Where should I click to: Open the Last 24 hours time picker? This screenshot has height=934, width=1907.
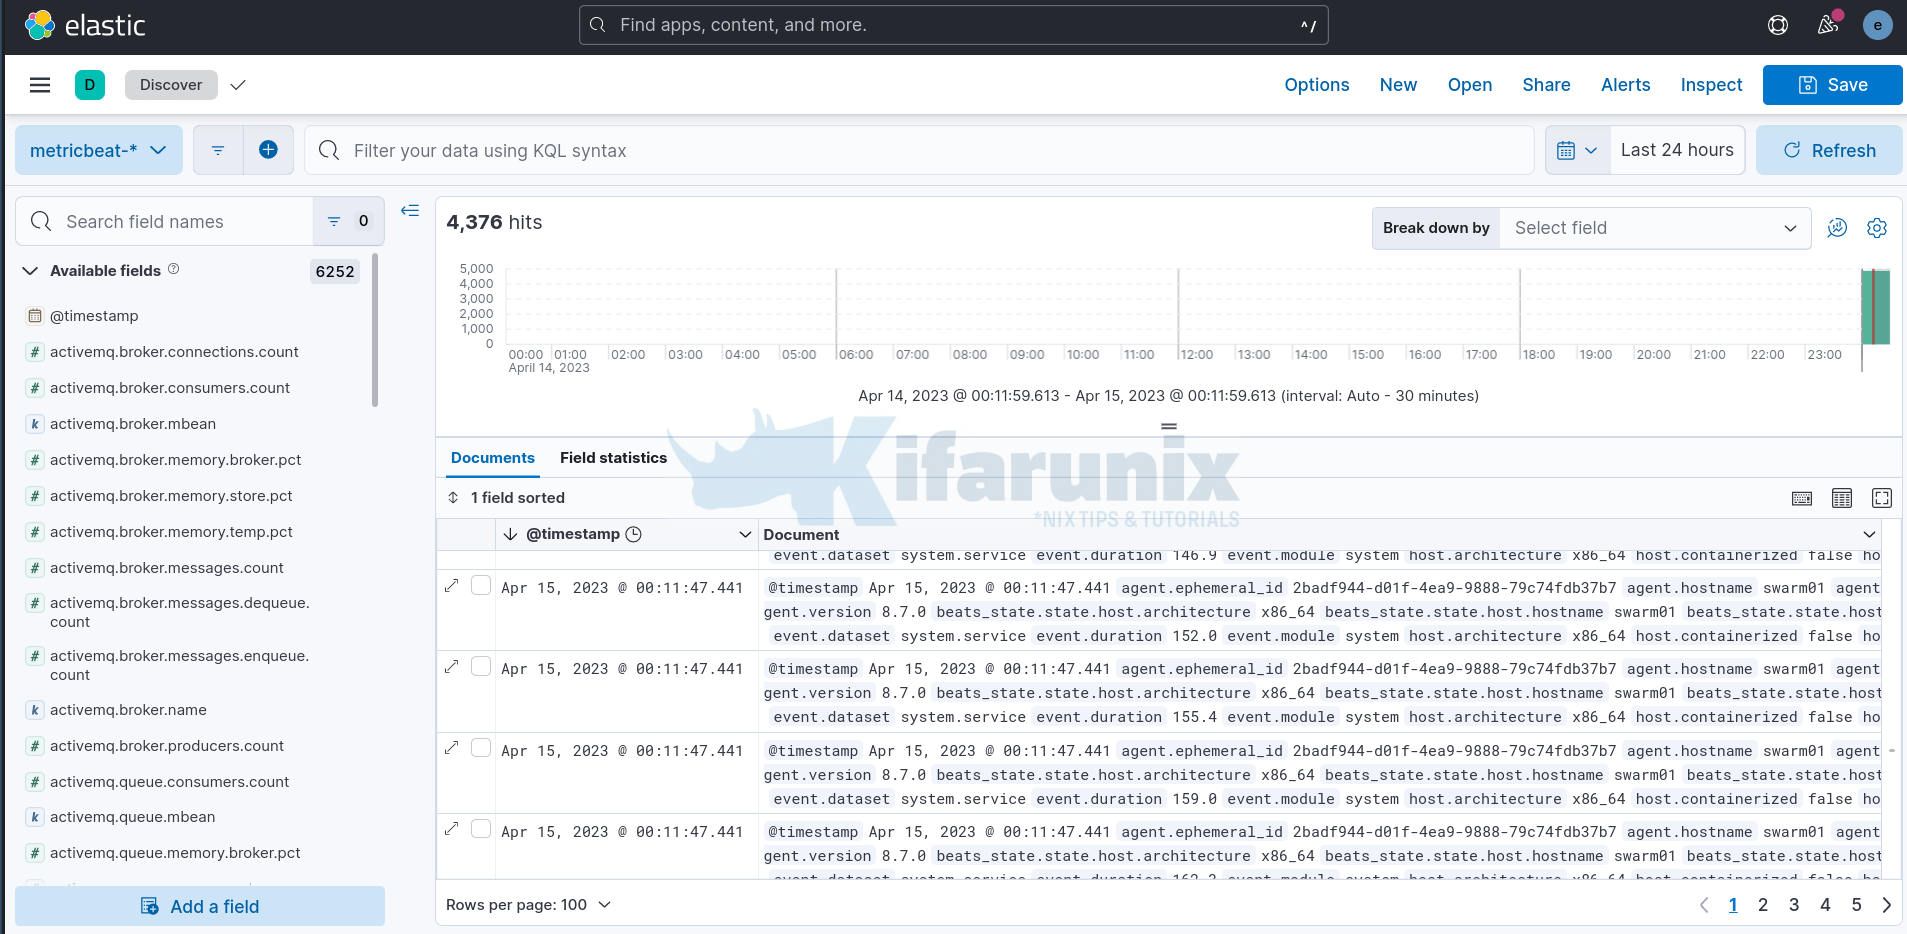coord(1677,150)
